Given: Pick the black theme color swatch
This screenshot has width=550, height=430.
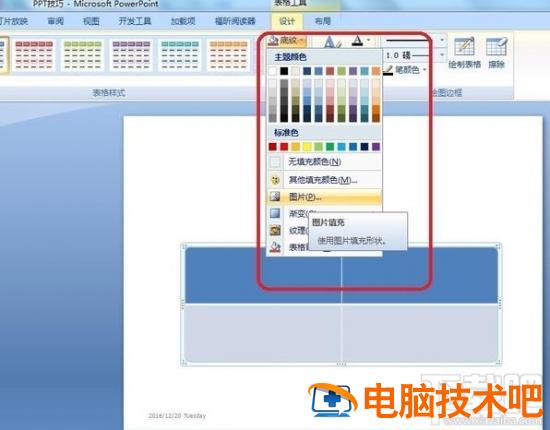Looking at the screenshot, I should [284, 71].
